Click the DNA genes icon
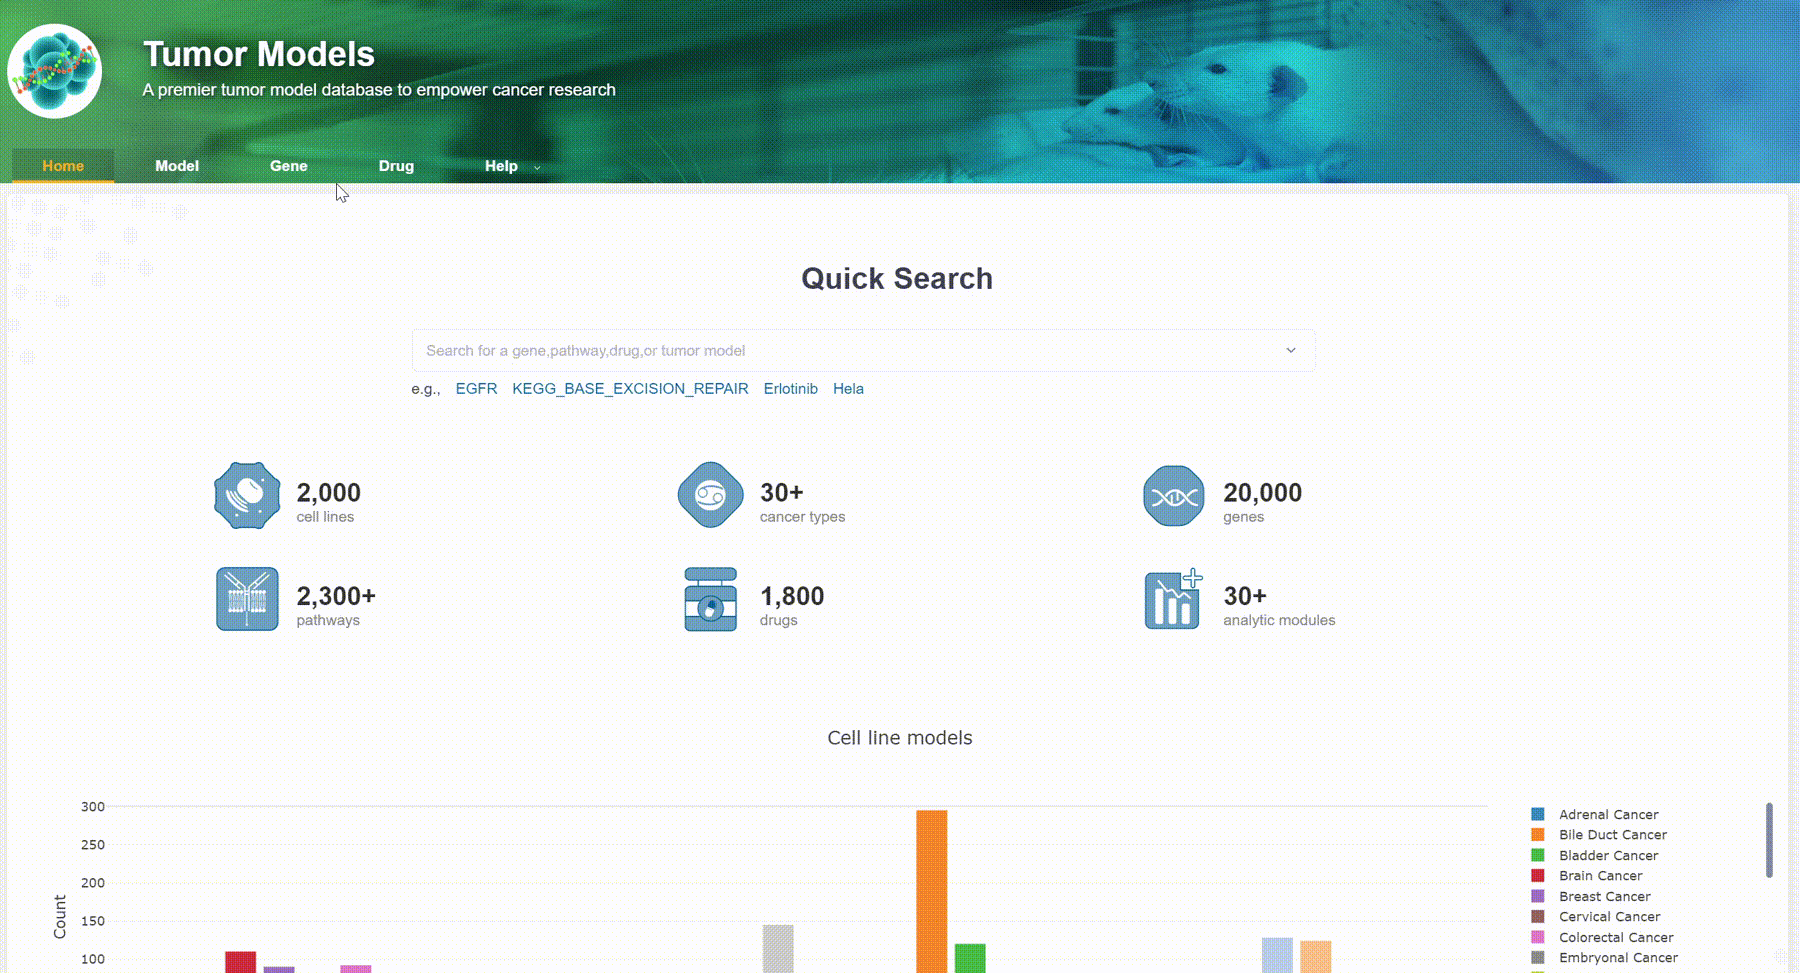Viewport: 1800px width, 973px height. click(1173, 496)
